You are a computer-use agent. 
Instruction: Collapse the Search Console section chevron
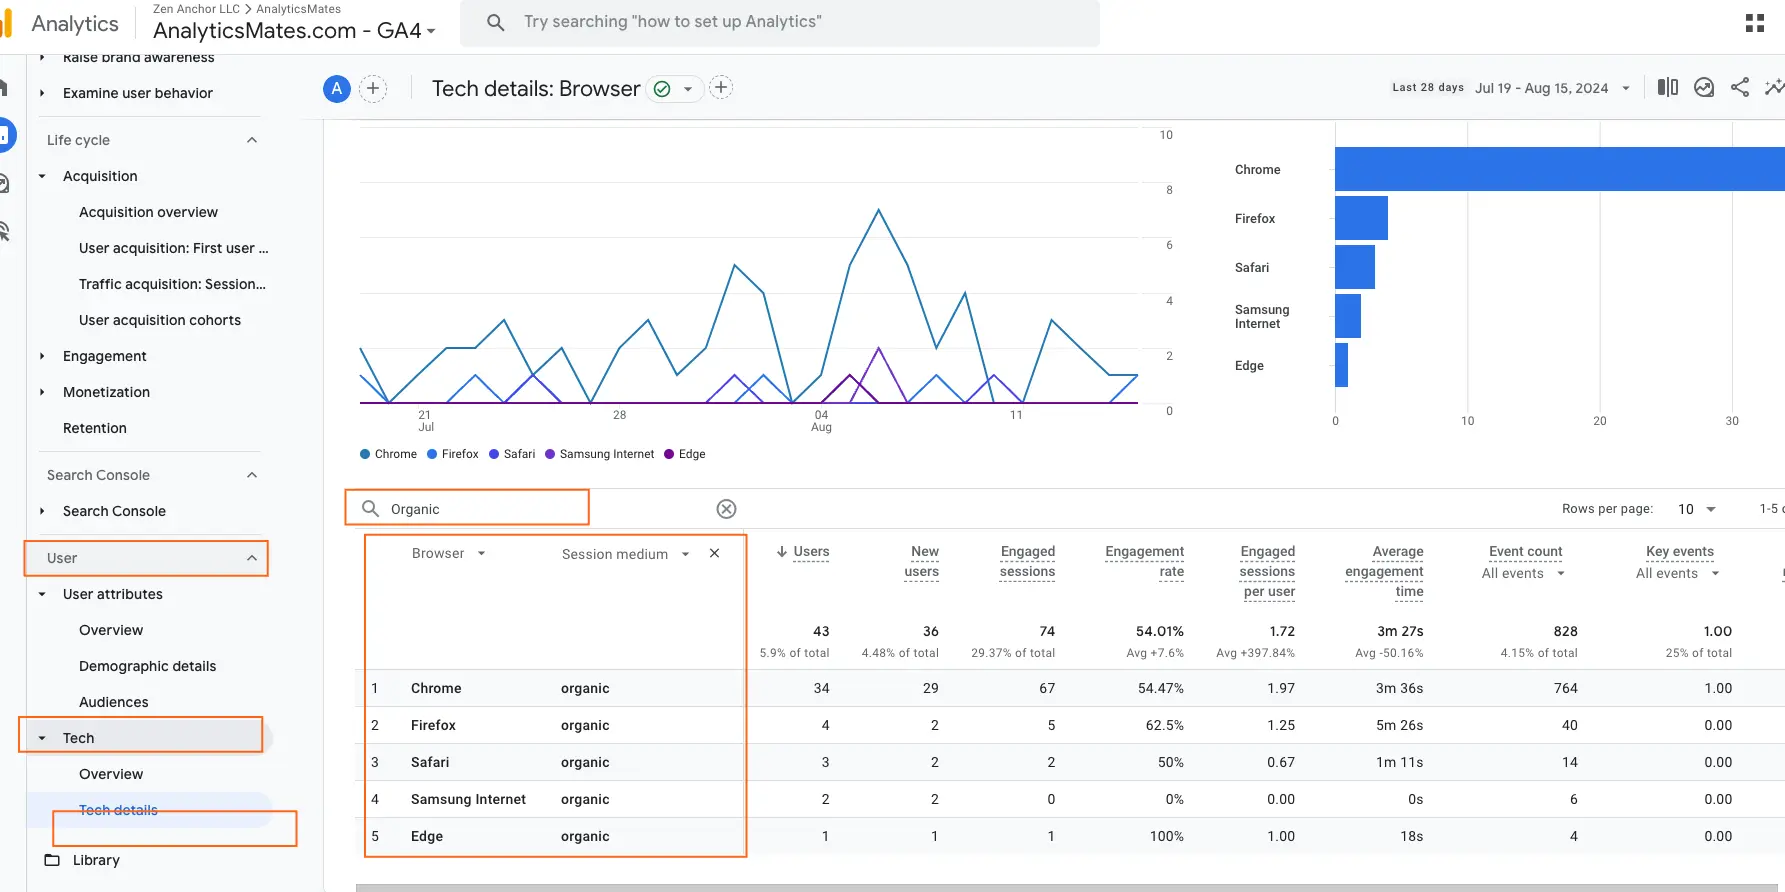pos(252,475)
